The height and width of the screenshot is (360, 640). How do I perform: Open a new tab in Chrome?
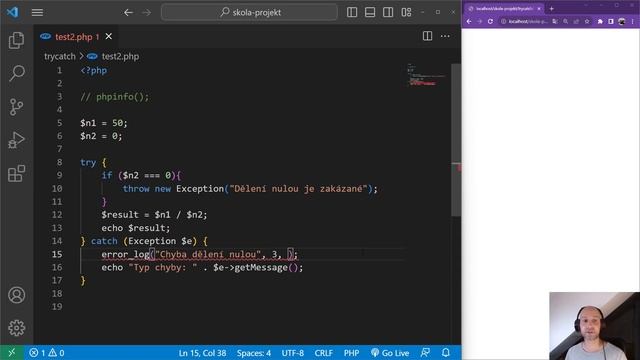pyautogui.click(x=551, y=8)
